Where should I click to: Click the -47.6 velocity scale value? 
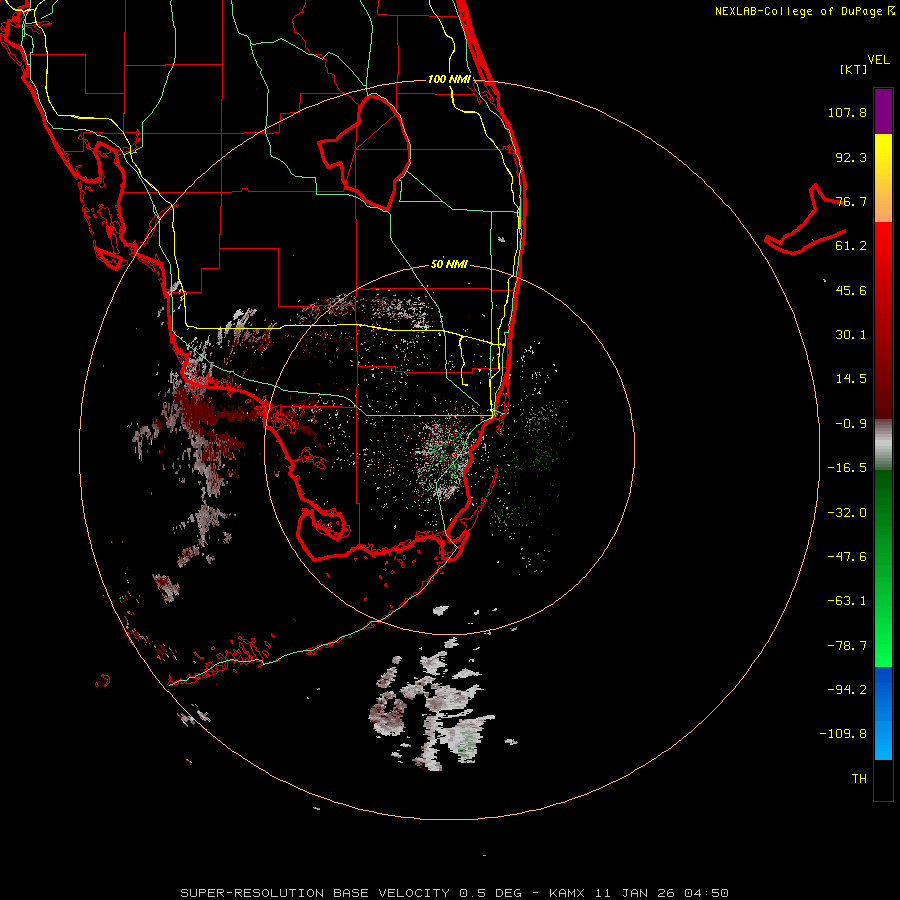(x=847, y=557)
